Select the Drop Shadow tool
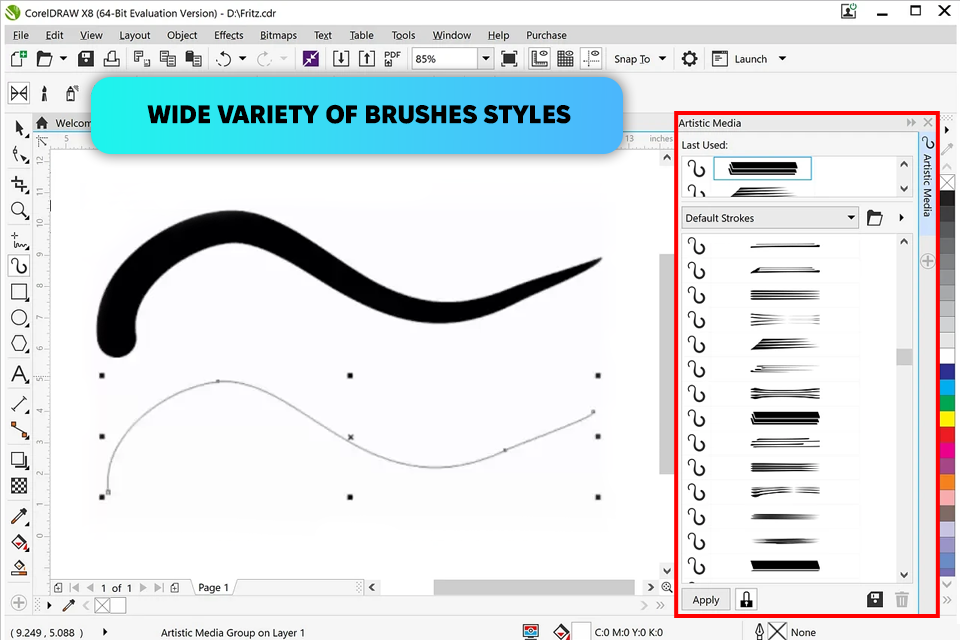This screenshot has height=640, width=960. pyautogui.click(x=20, y=460)
